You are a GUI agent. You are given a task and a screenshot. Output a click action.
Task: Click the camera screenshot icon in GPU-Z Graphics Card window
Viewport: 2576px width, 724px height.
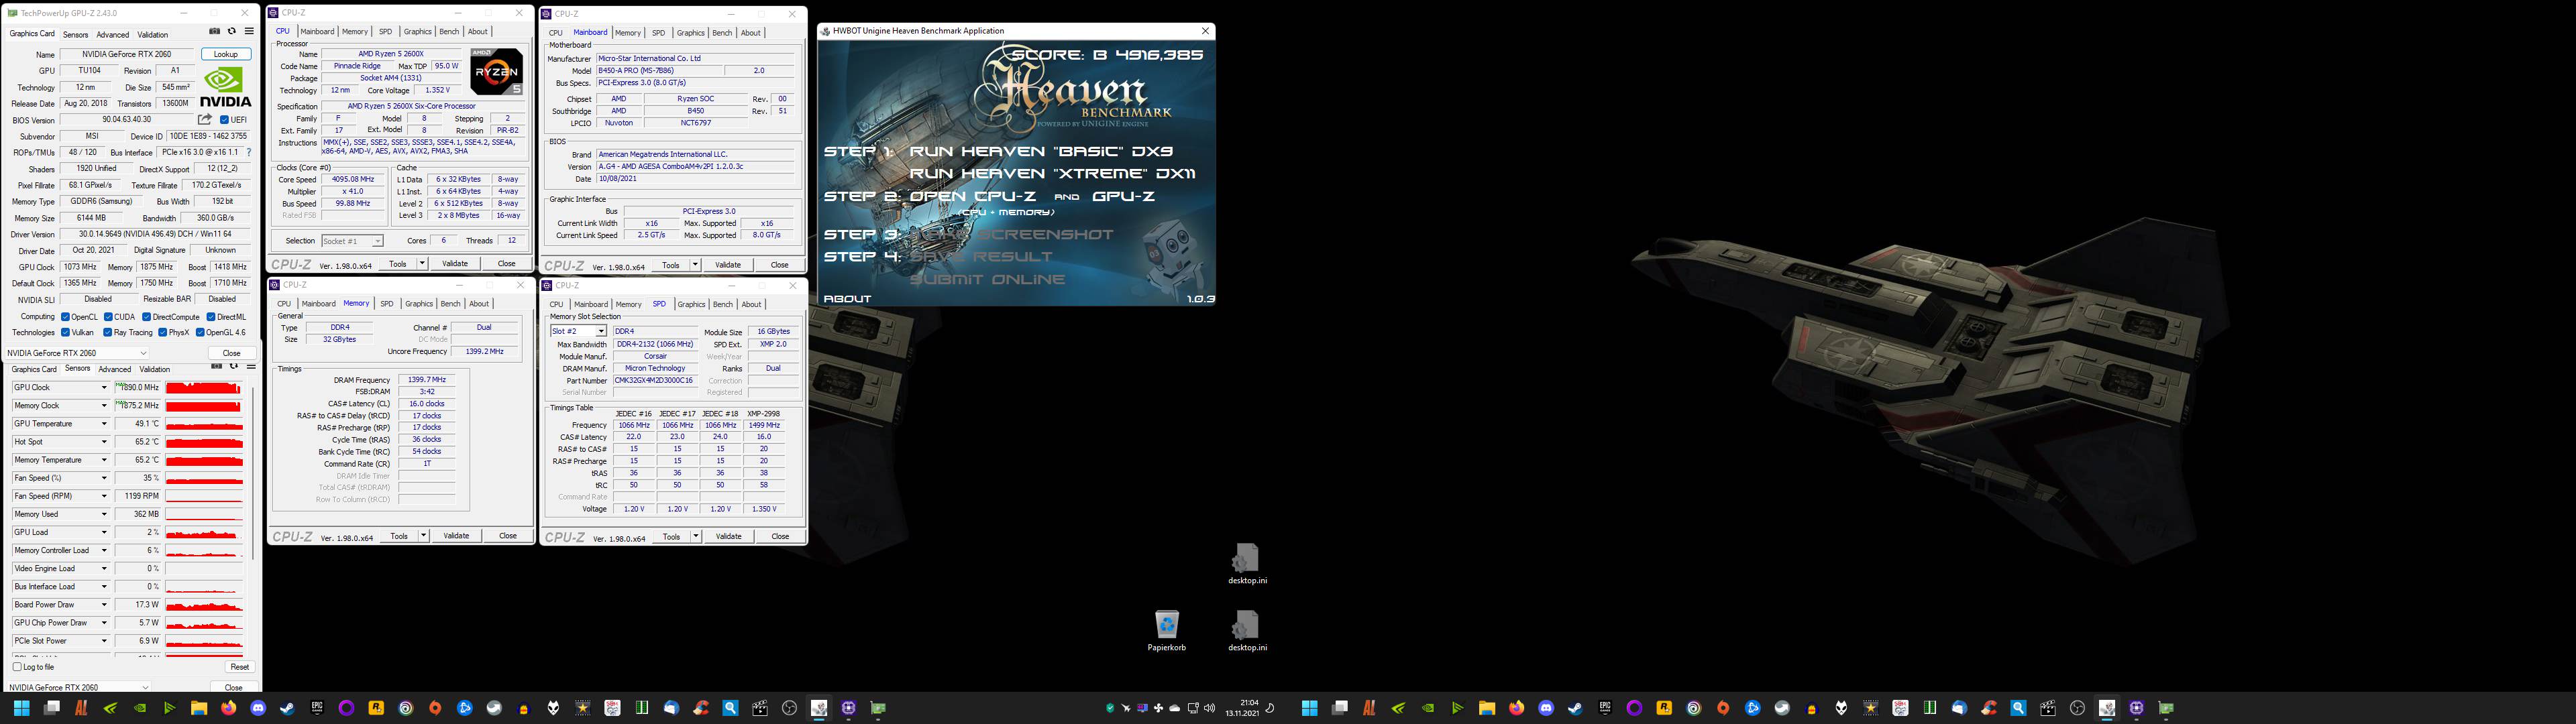point(214,32)
